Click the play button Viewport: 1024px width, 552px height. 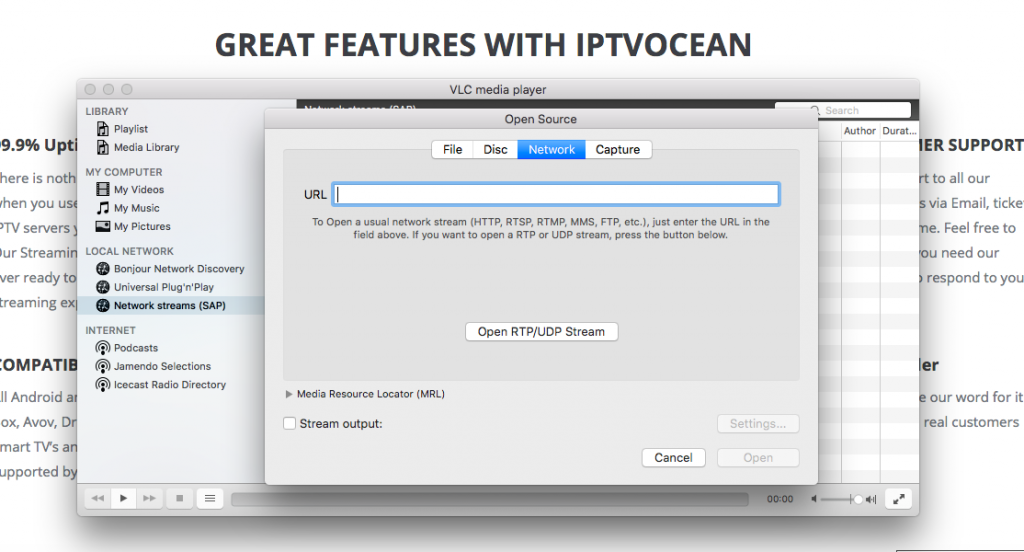click(123, 498)
